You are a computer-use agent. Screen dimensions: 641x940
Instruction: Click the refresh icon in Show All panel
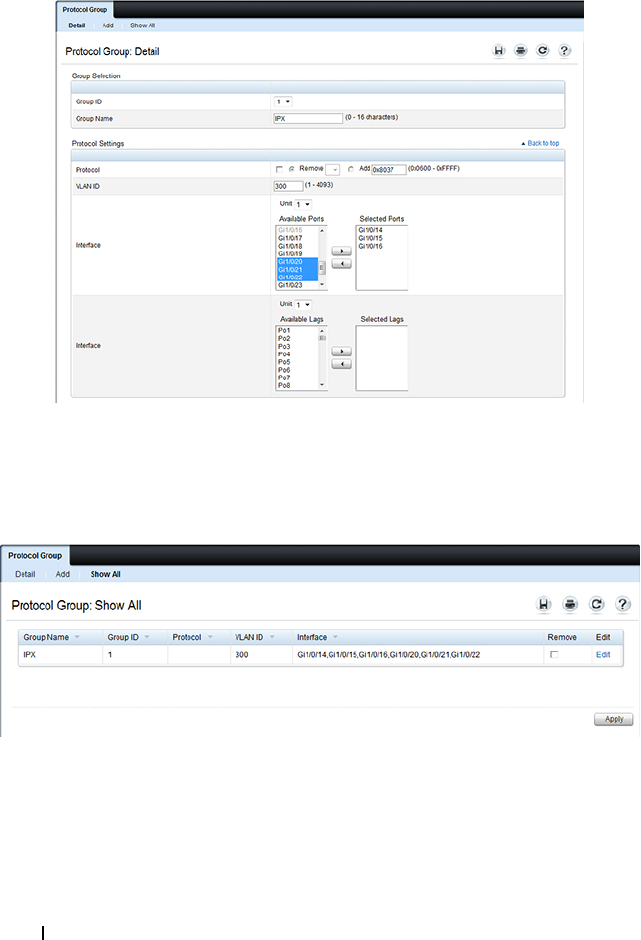(x=597, y=604)
